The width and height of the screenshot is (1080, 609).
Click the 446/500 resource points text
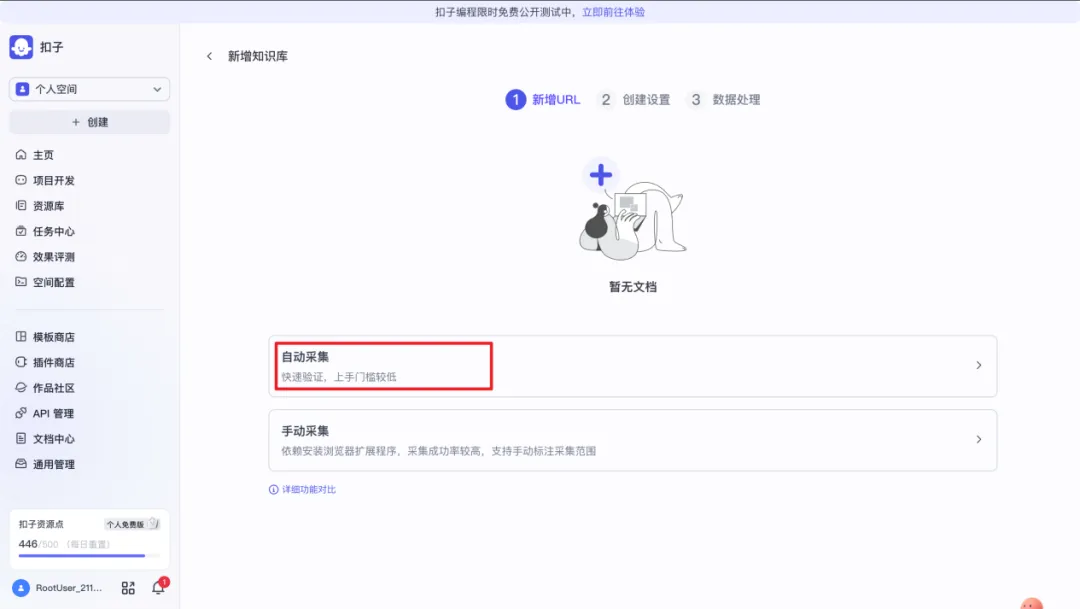(39, 544)
